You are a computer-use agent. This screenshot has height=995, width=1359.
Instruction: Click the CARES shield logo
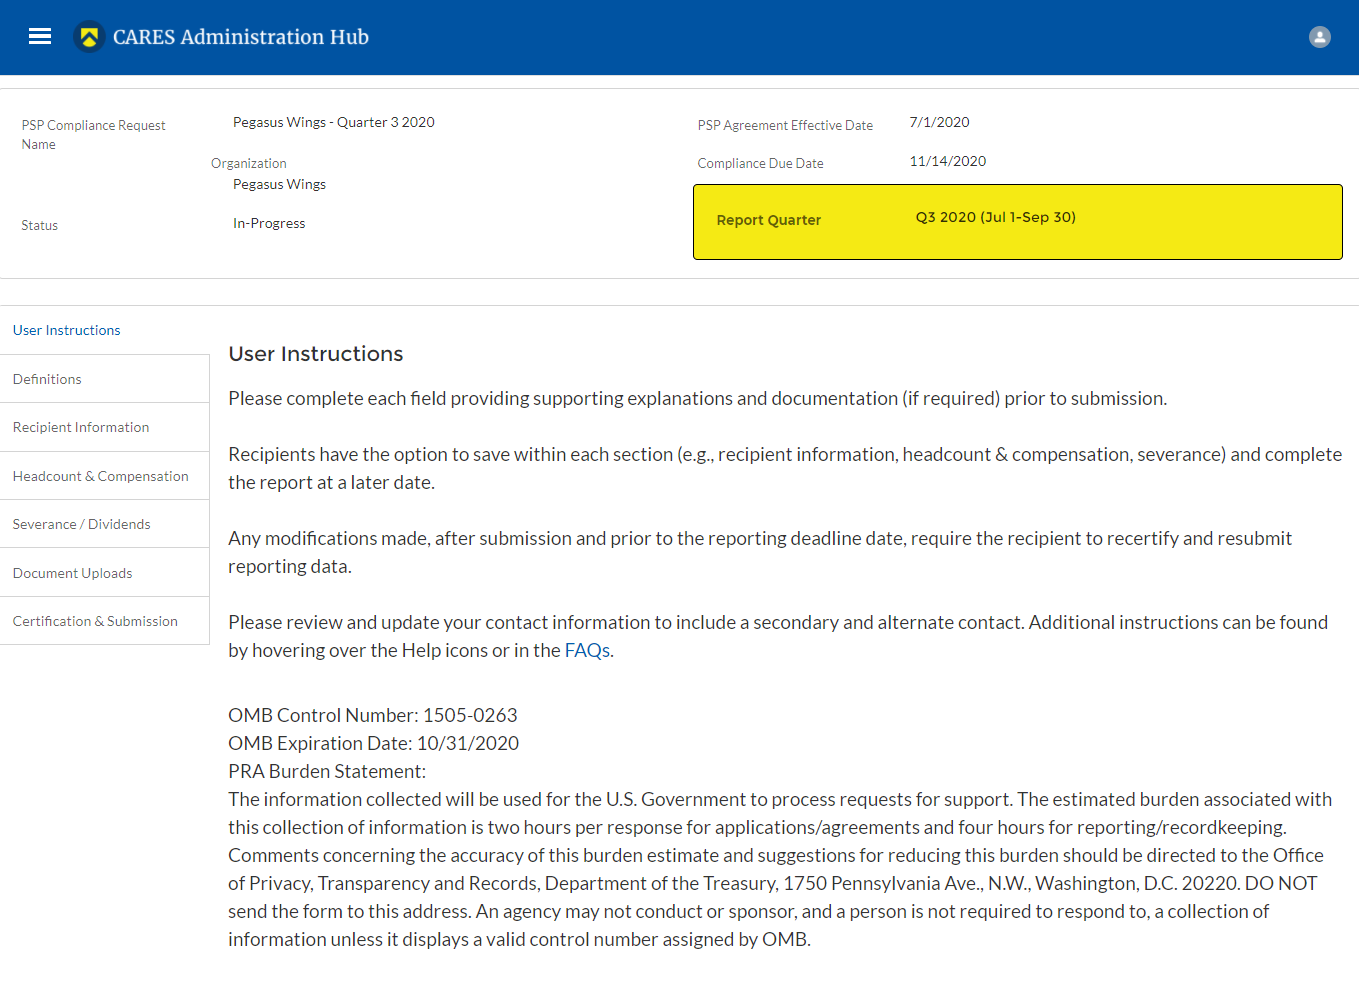[x=89, y=37]
